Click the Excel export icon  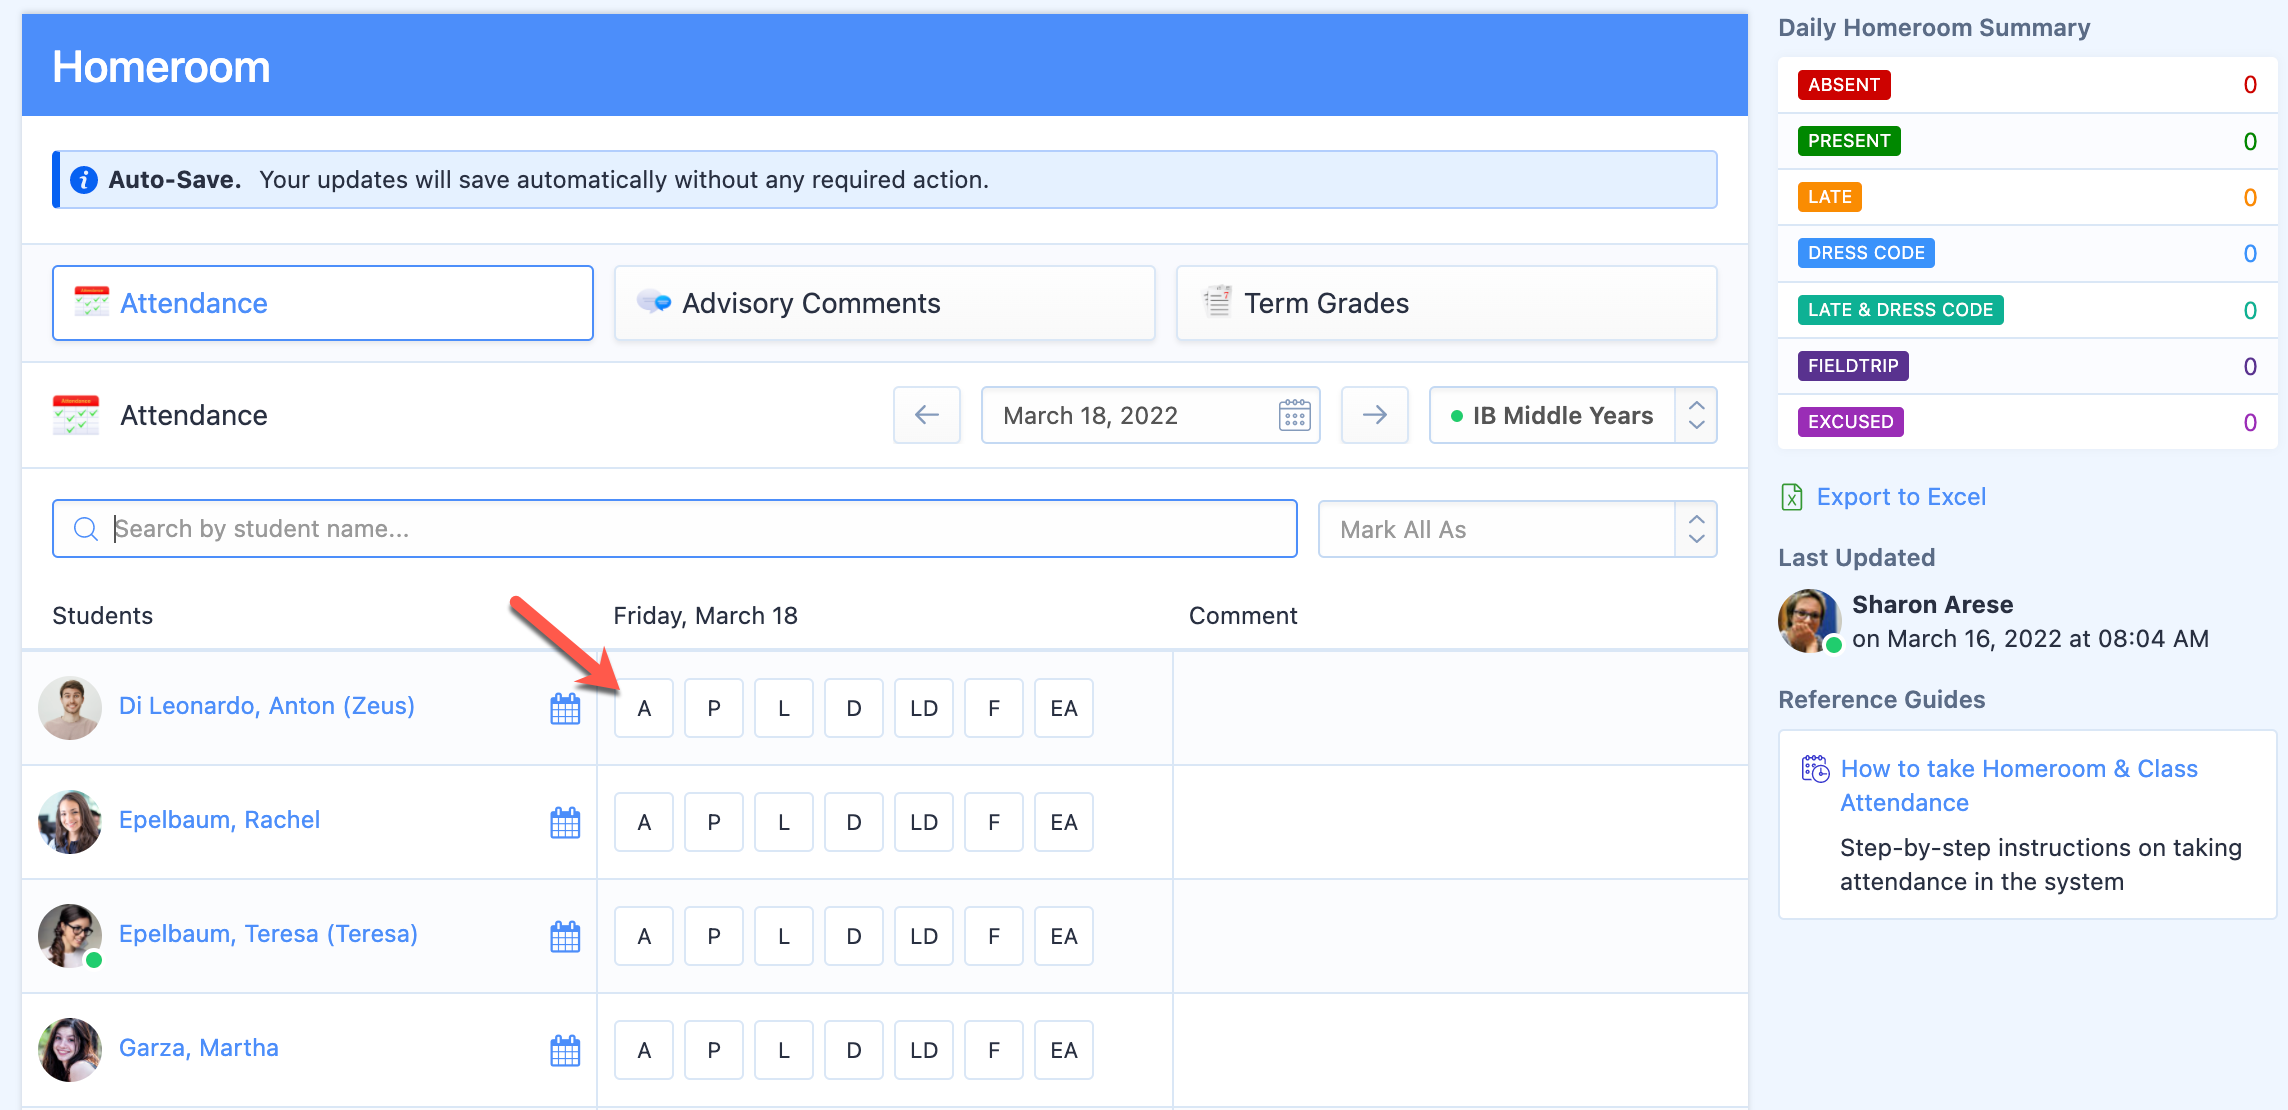tap(1792, 497)
